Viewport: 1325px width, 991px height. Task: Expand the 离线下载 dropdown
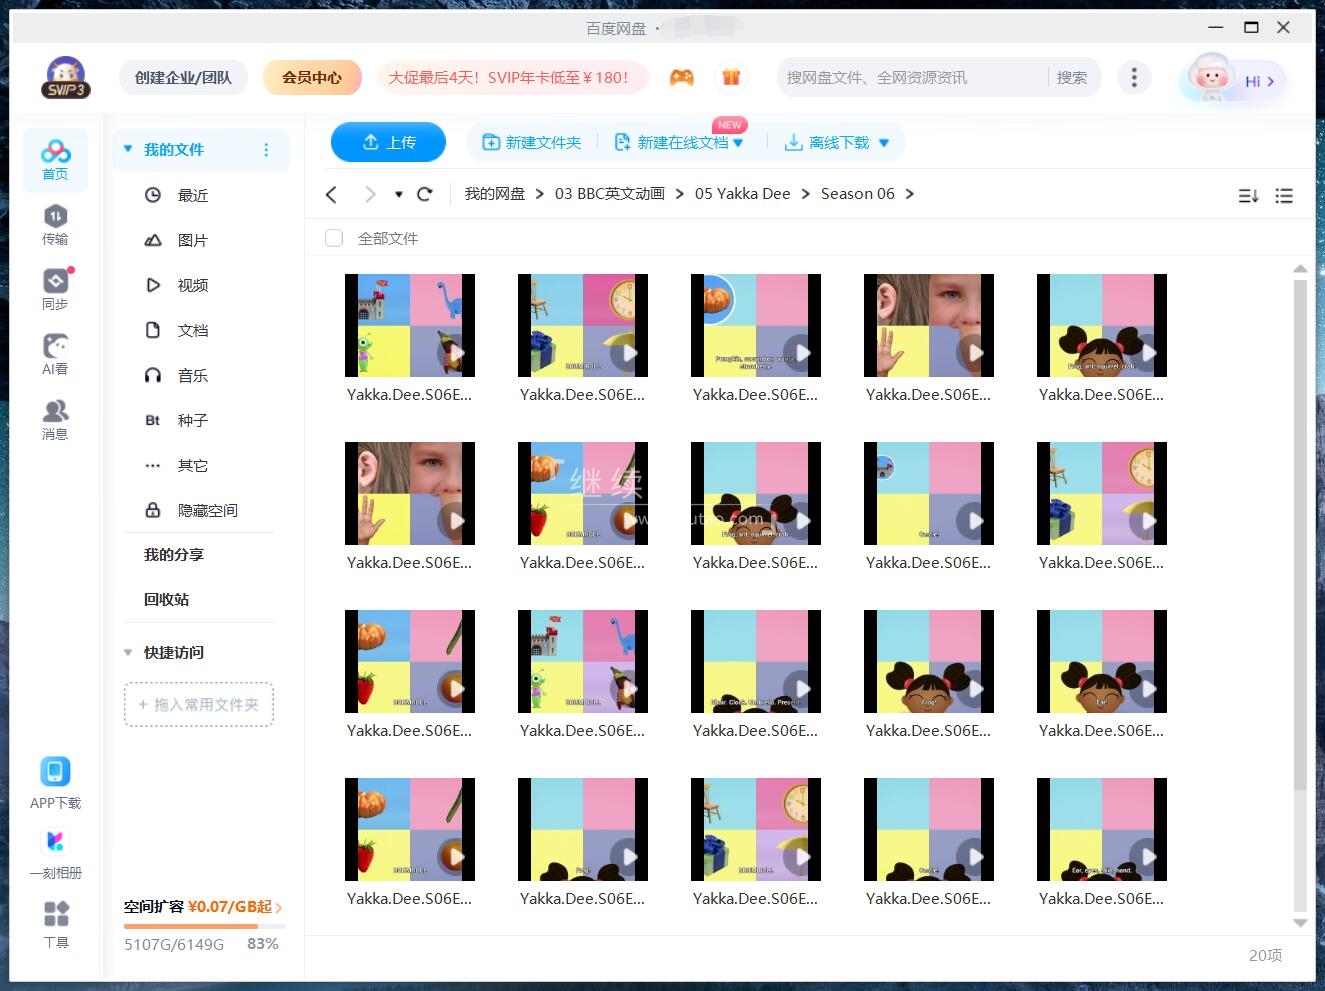click(883, 142)
